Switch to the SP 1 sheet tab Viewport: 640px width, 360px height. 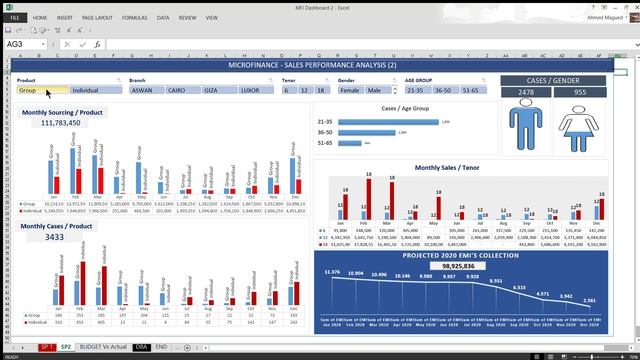pos(47,347)
